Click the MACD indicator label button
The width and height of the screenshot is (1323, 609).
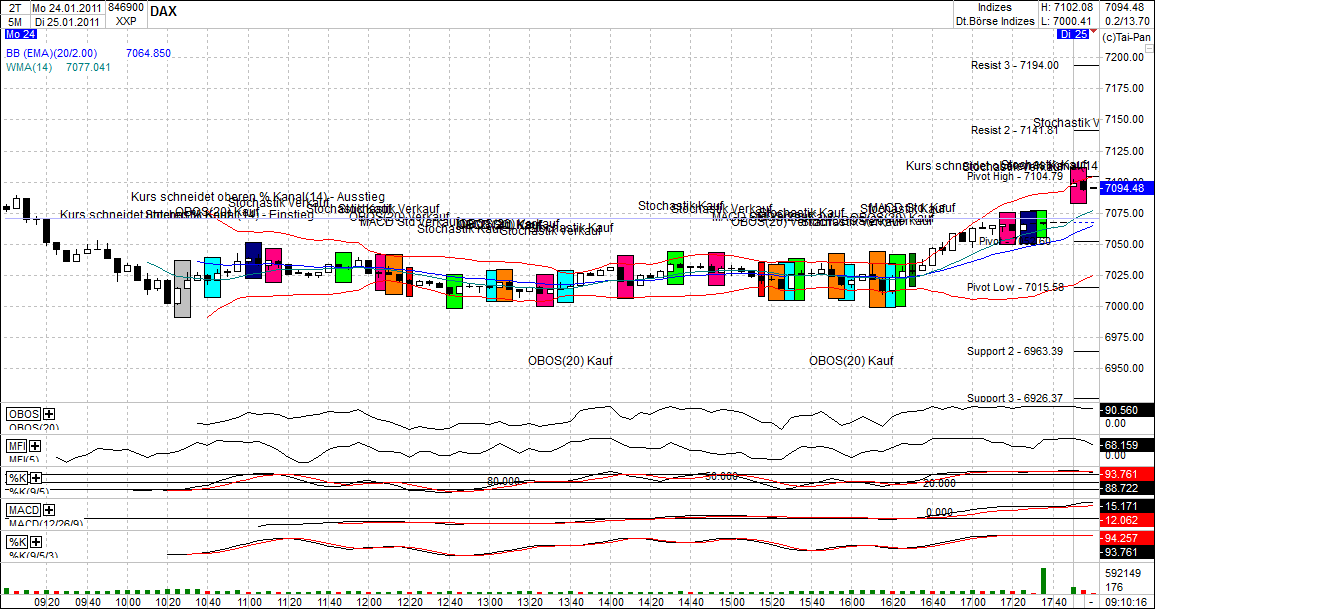point(23,510)
